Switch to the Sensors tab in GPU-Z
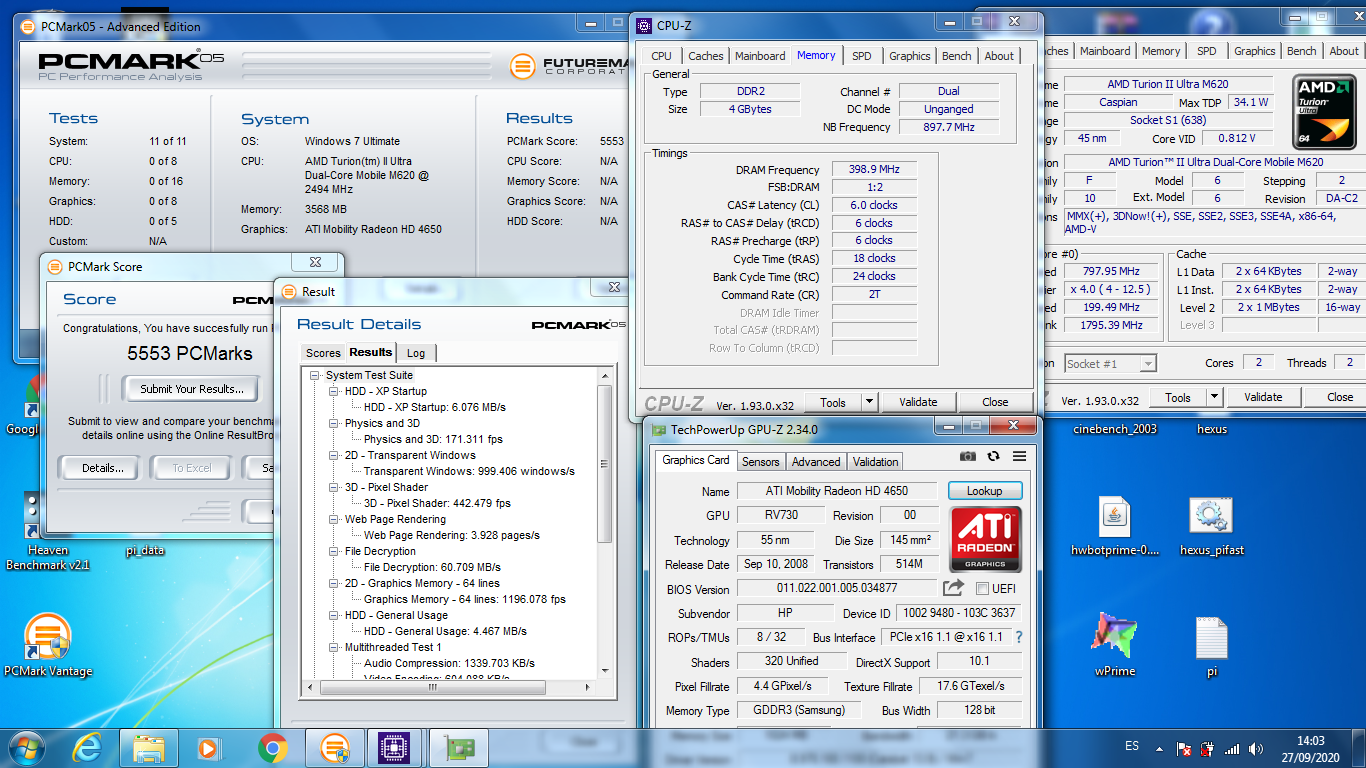This screenshot has height=768, width=1366. coord(760,461)
